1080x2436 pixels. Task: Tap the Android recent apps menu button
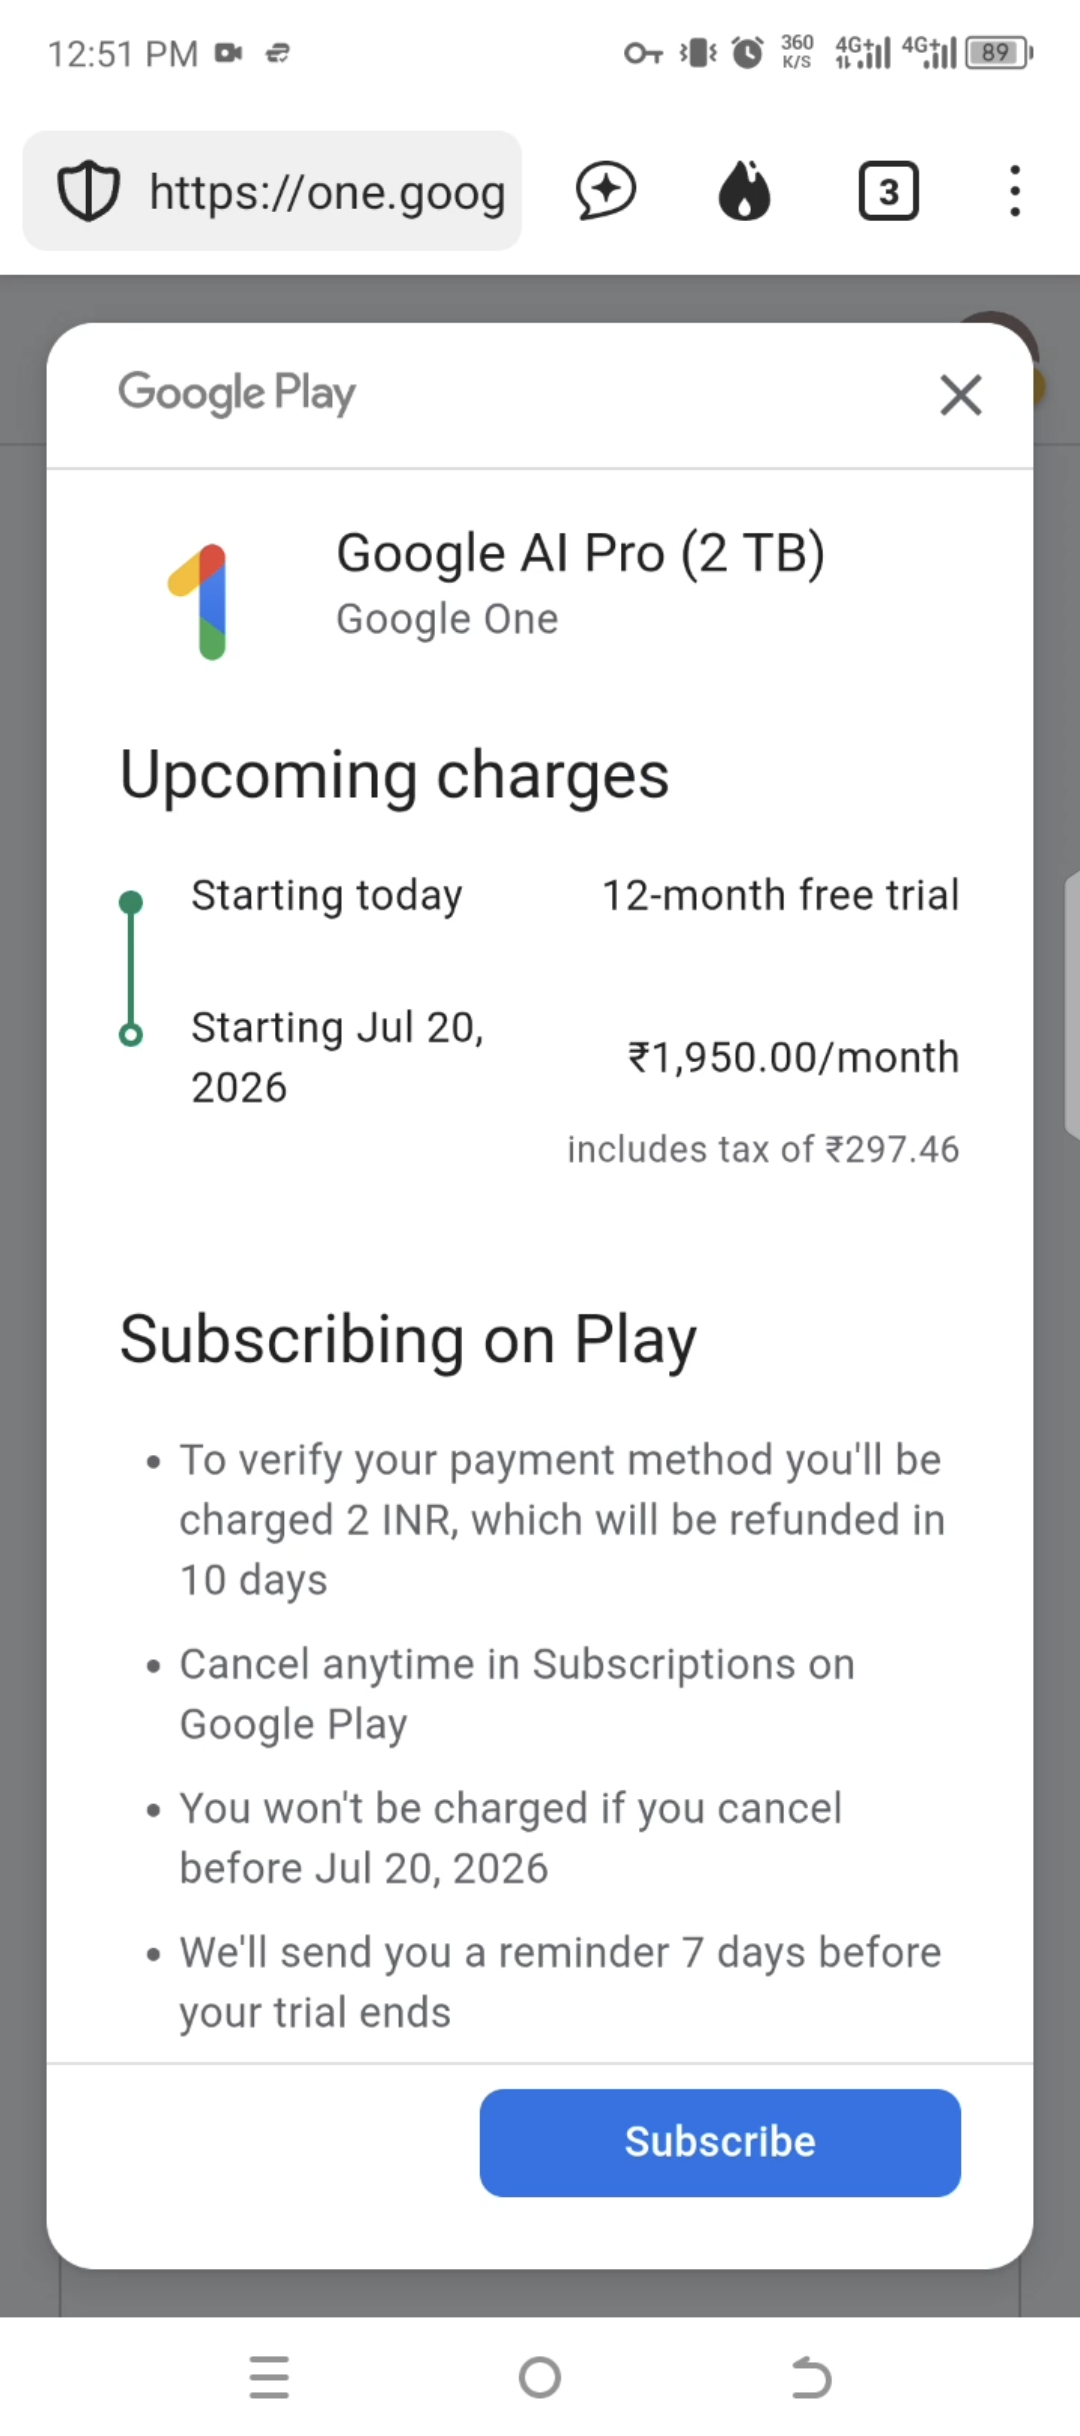coord(269,2377)
